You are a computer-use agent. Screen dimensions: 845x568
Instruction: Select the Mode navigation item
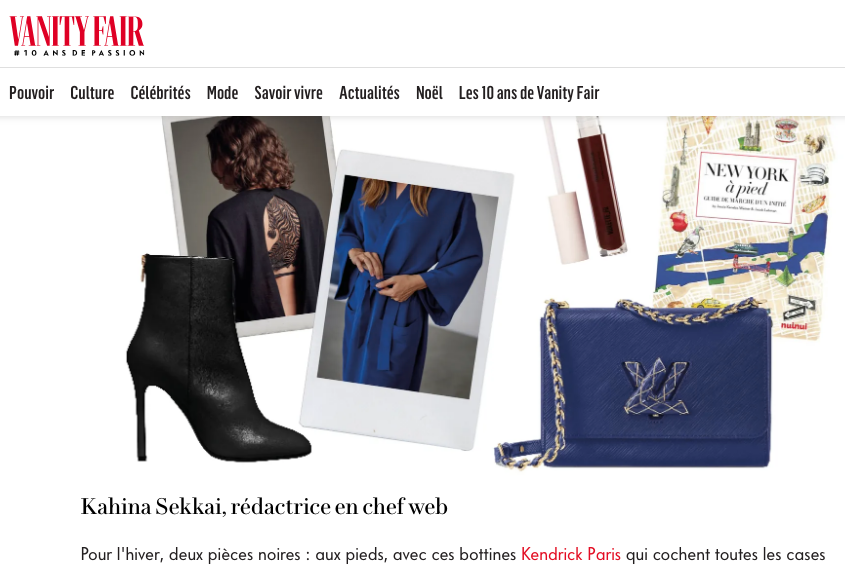click(223, 93)
